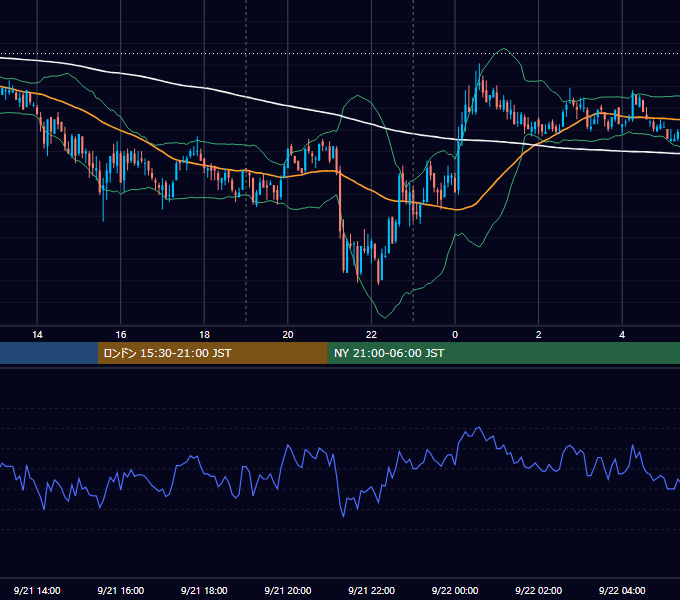
Task: Click hour label 22 on price chart axis
Action: pos(371,335)
